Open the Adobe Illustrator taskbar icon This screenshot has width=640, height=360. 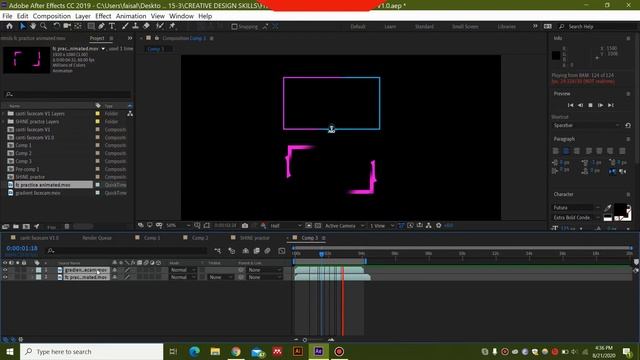[x=298, y=351]
